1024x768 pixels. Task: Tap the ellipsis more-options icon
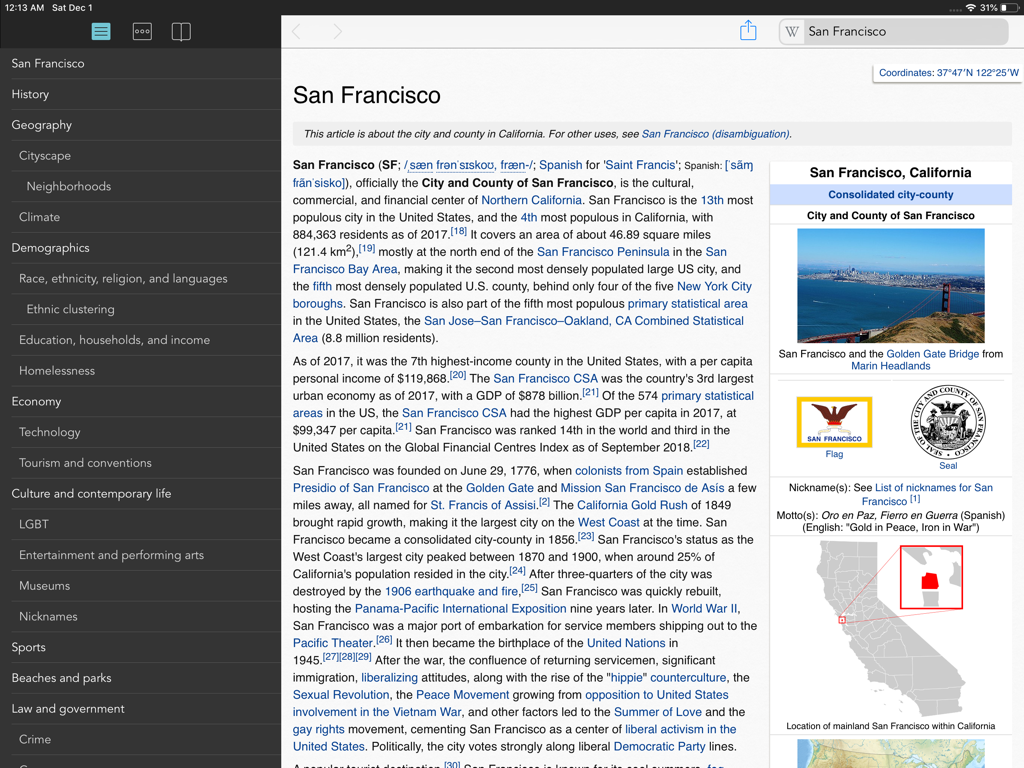(x=141, y=31)
